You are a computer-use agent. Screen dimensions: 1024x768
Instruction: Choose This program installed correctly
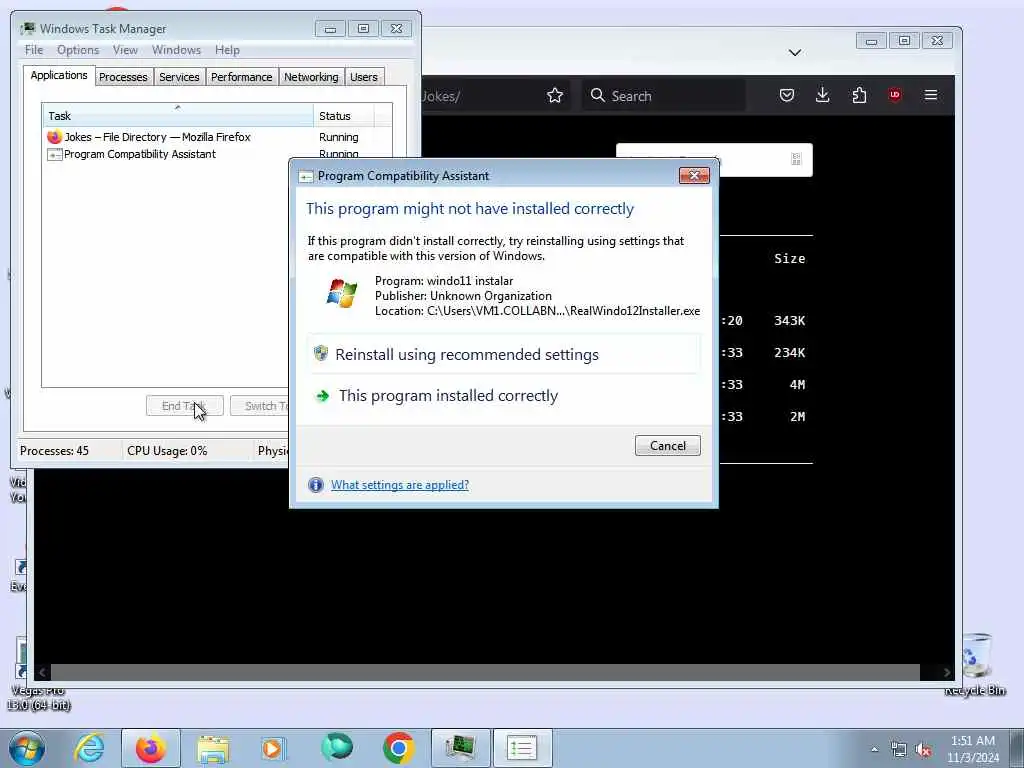tap(504, 396)
